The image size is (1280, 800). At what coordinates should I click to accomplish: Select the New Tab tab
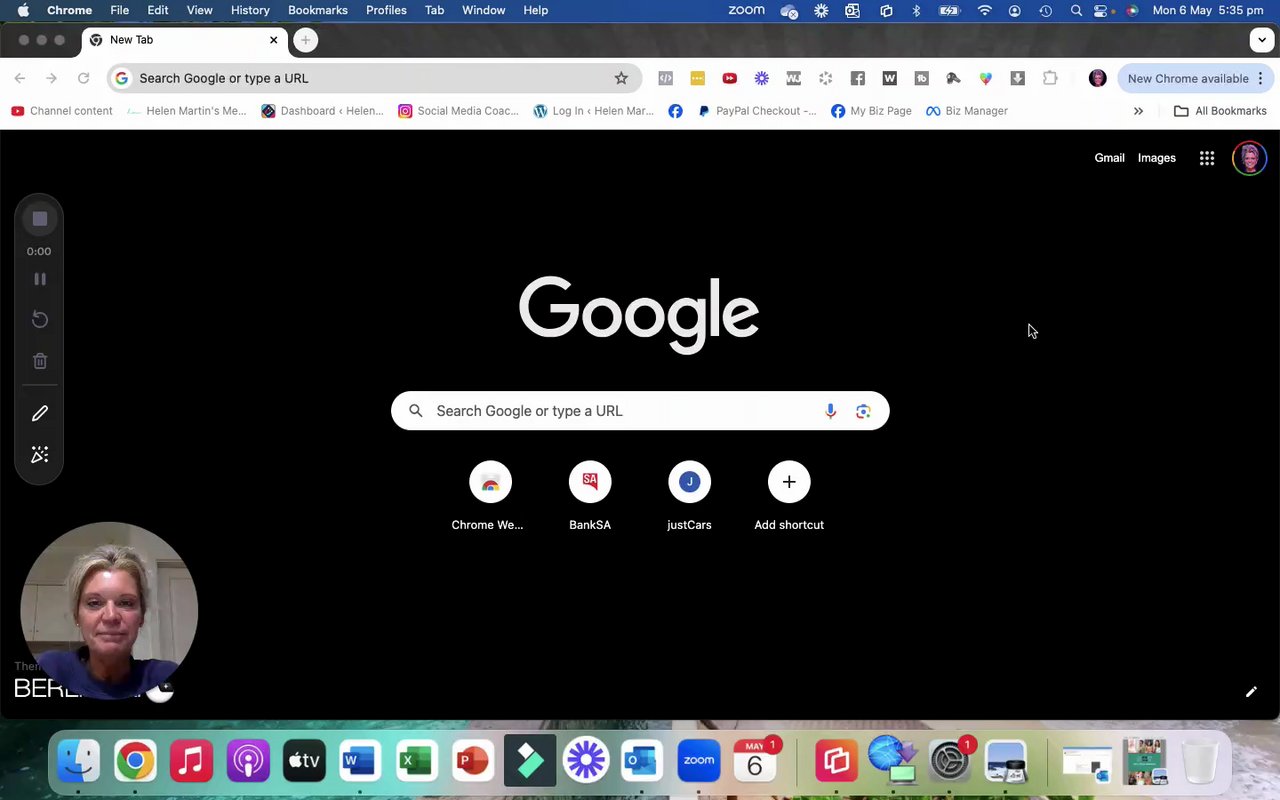185,40
